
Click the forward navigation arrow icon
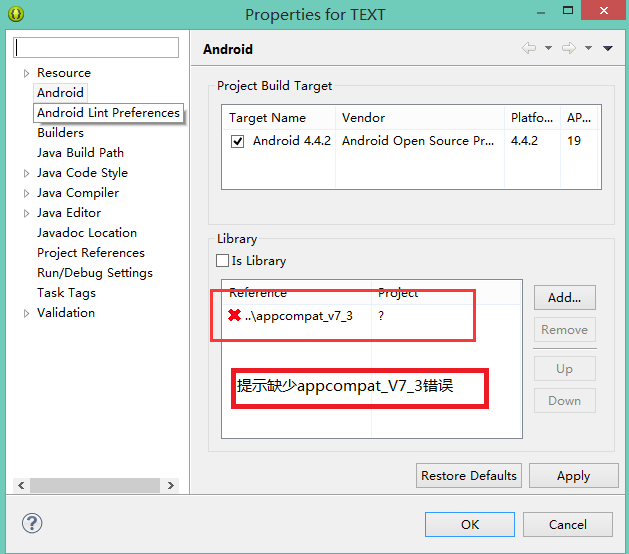tap(569, 48)
